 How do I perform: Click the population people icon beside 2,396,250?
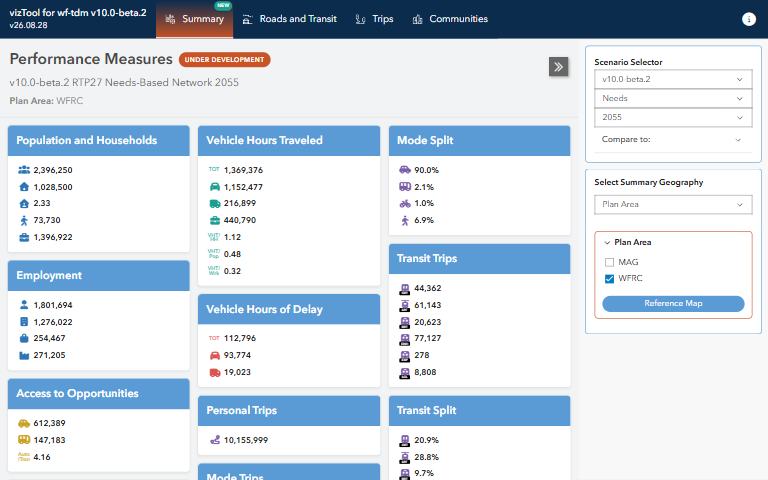[x=24, y=170]
